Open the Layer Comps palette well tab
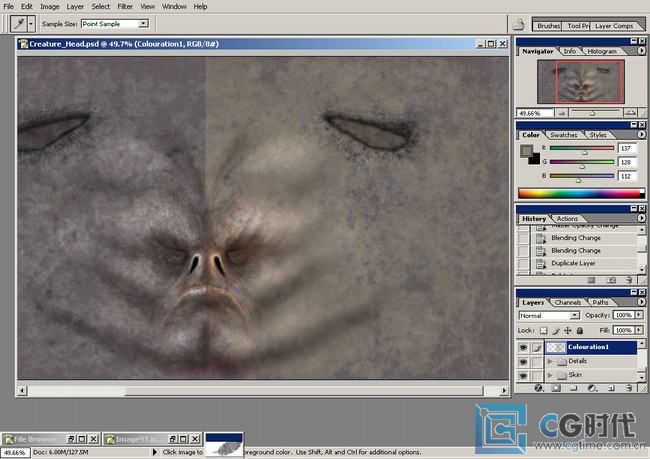 614,26
